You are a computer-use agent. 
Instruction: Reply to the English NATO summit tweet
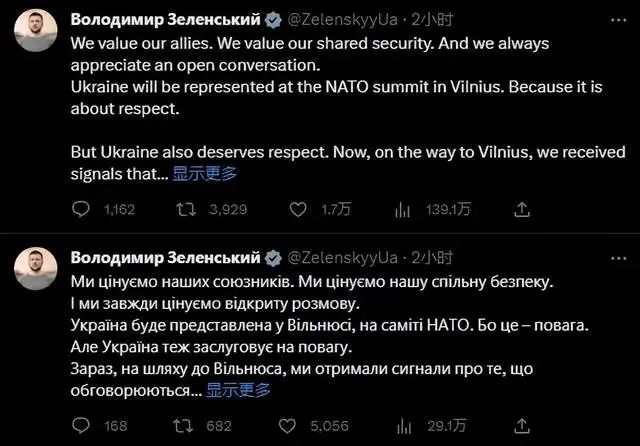coord(84,210)
